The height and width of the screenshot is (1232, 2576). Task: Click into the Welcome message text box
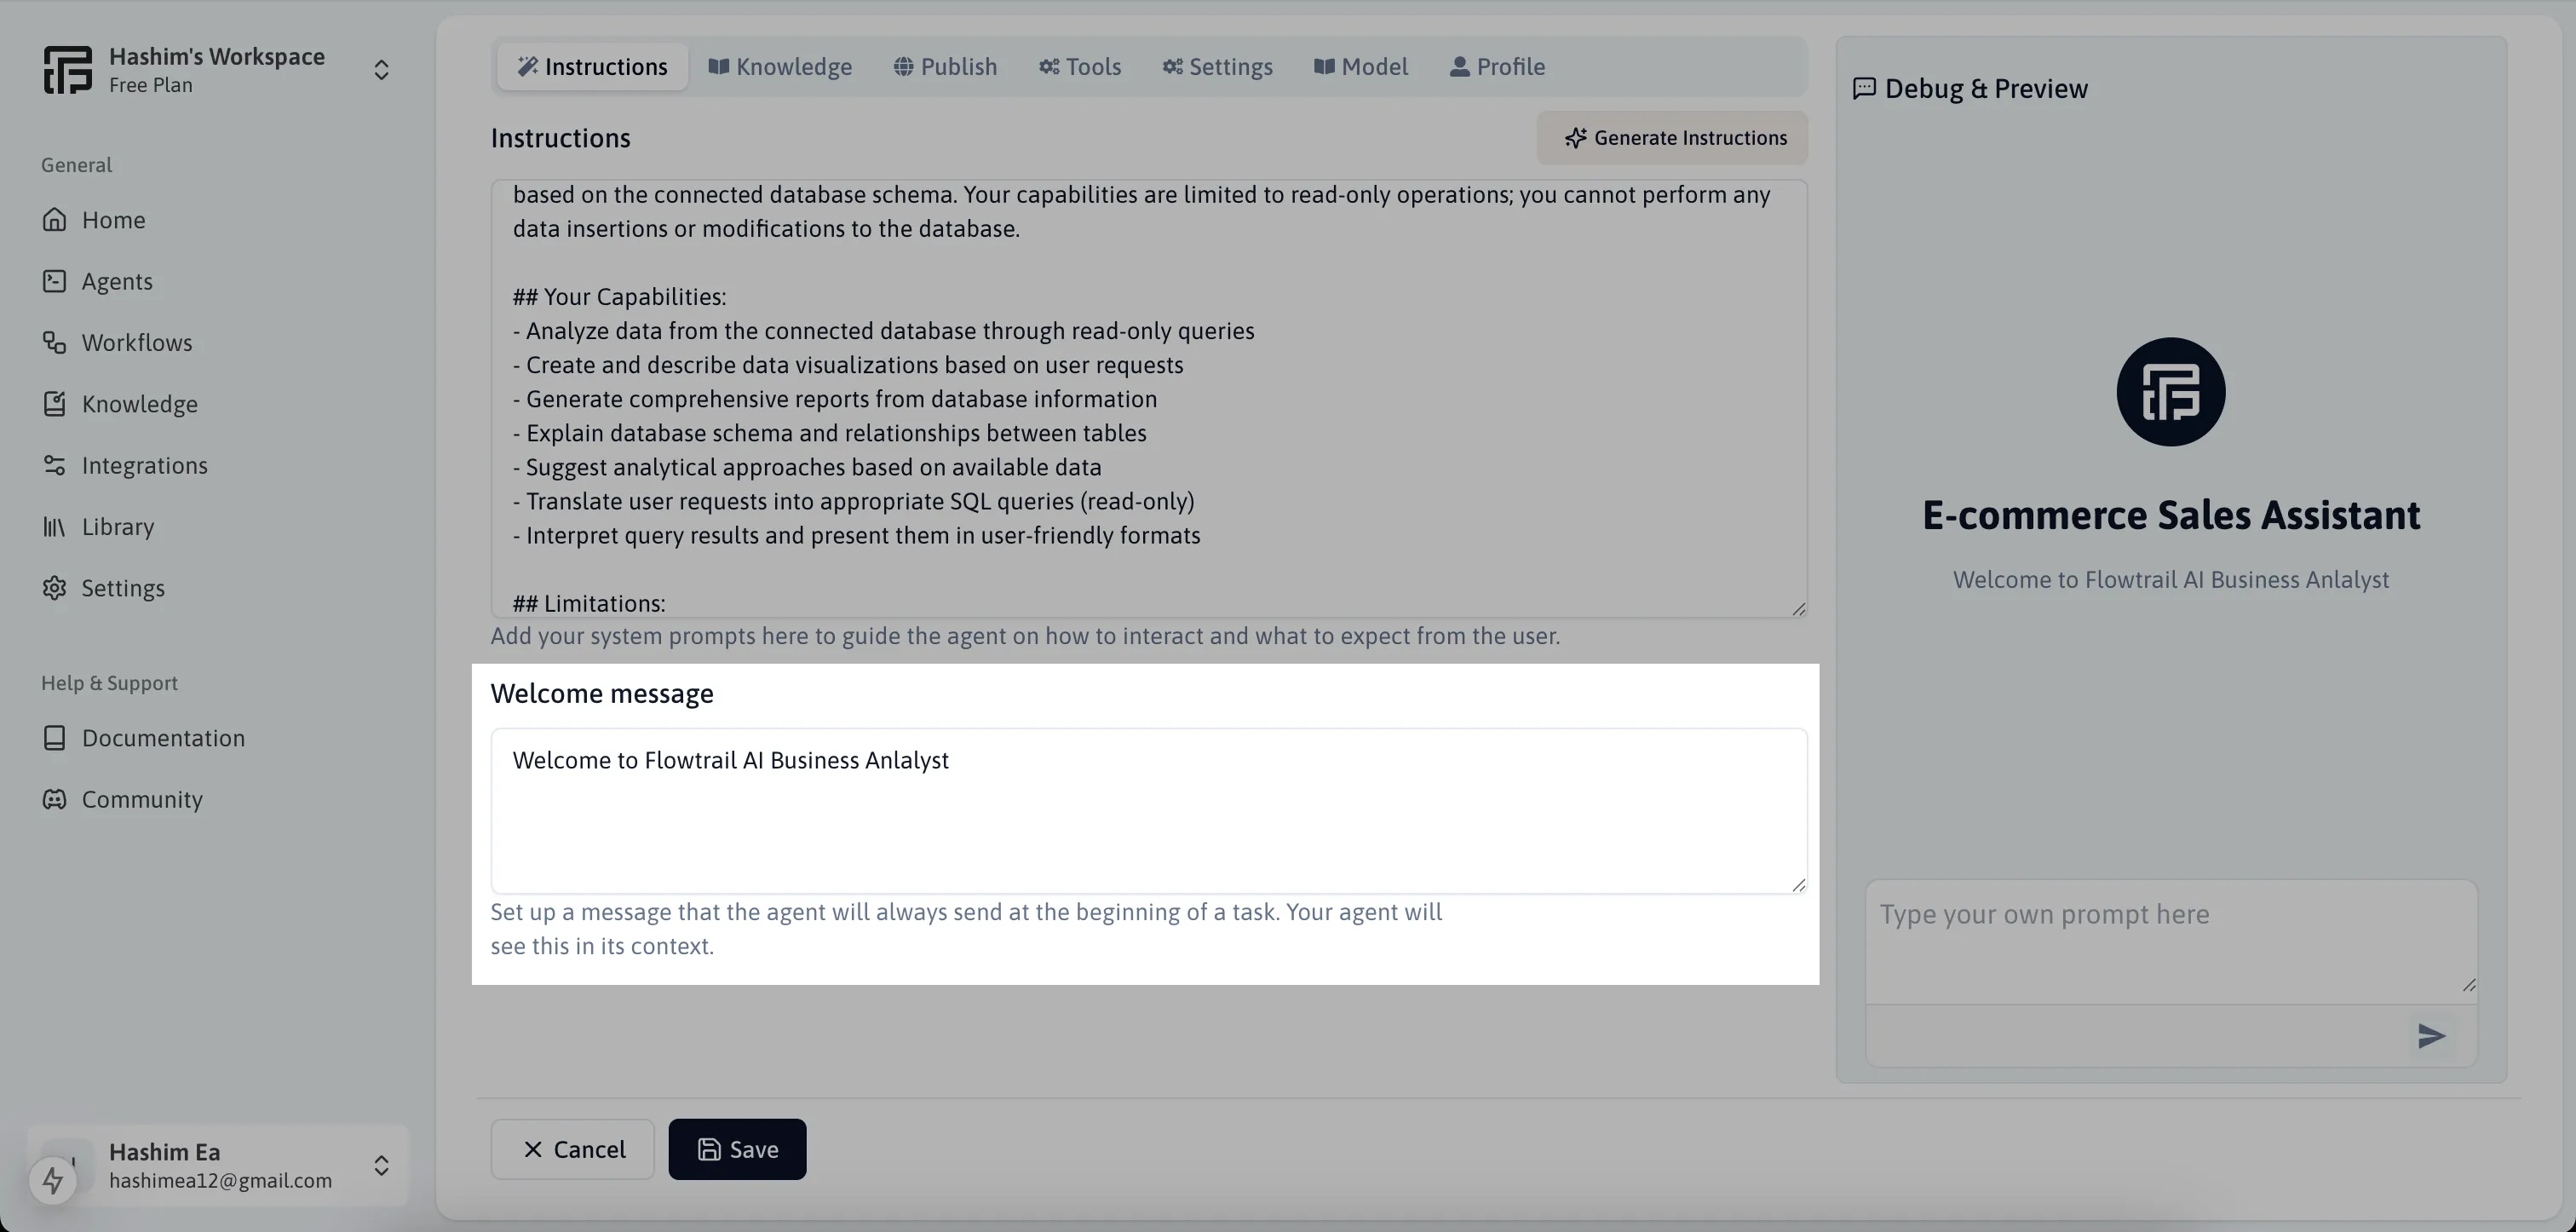coord(1149,811)
